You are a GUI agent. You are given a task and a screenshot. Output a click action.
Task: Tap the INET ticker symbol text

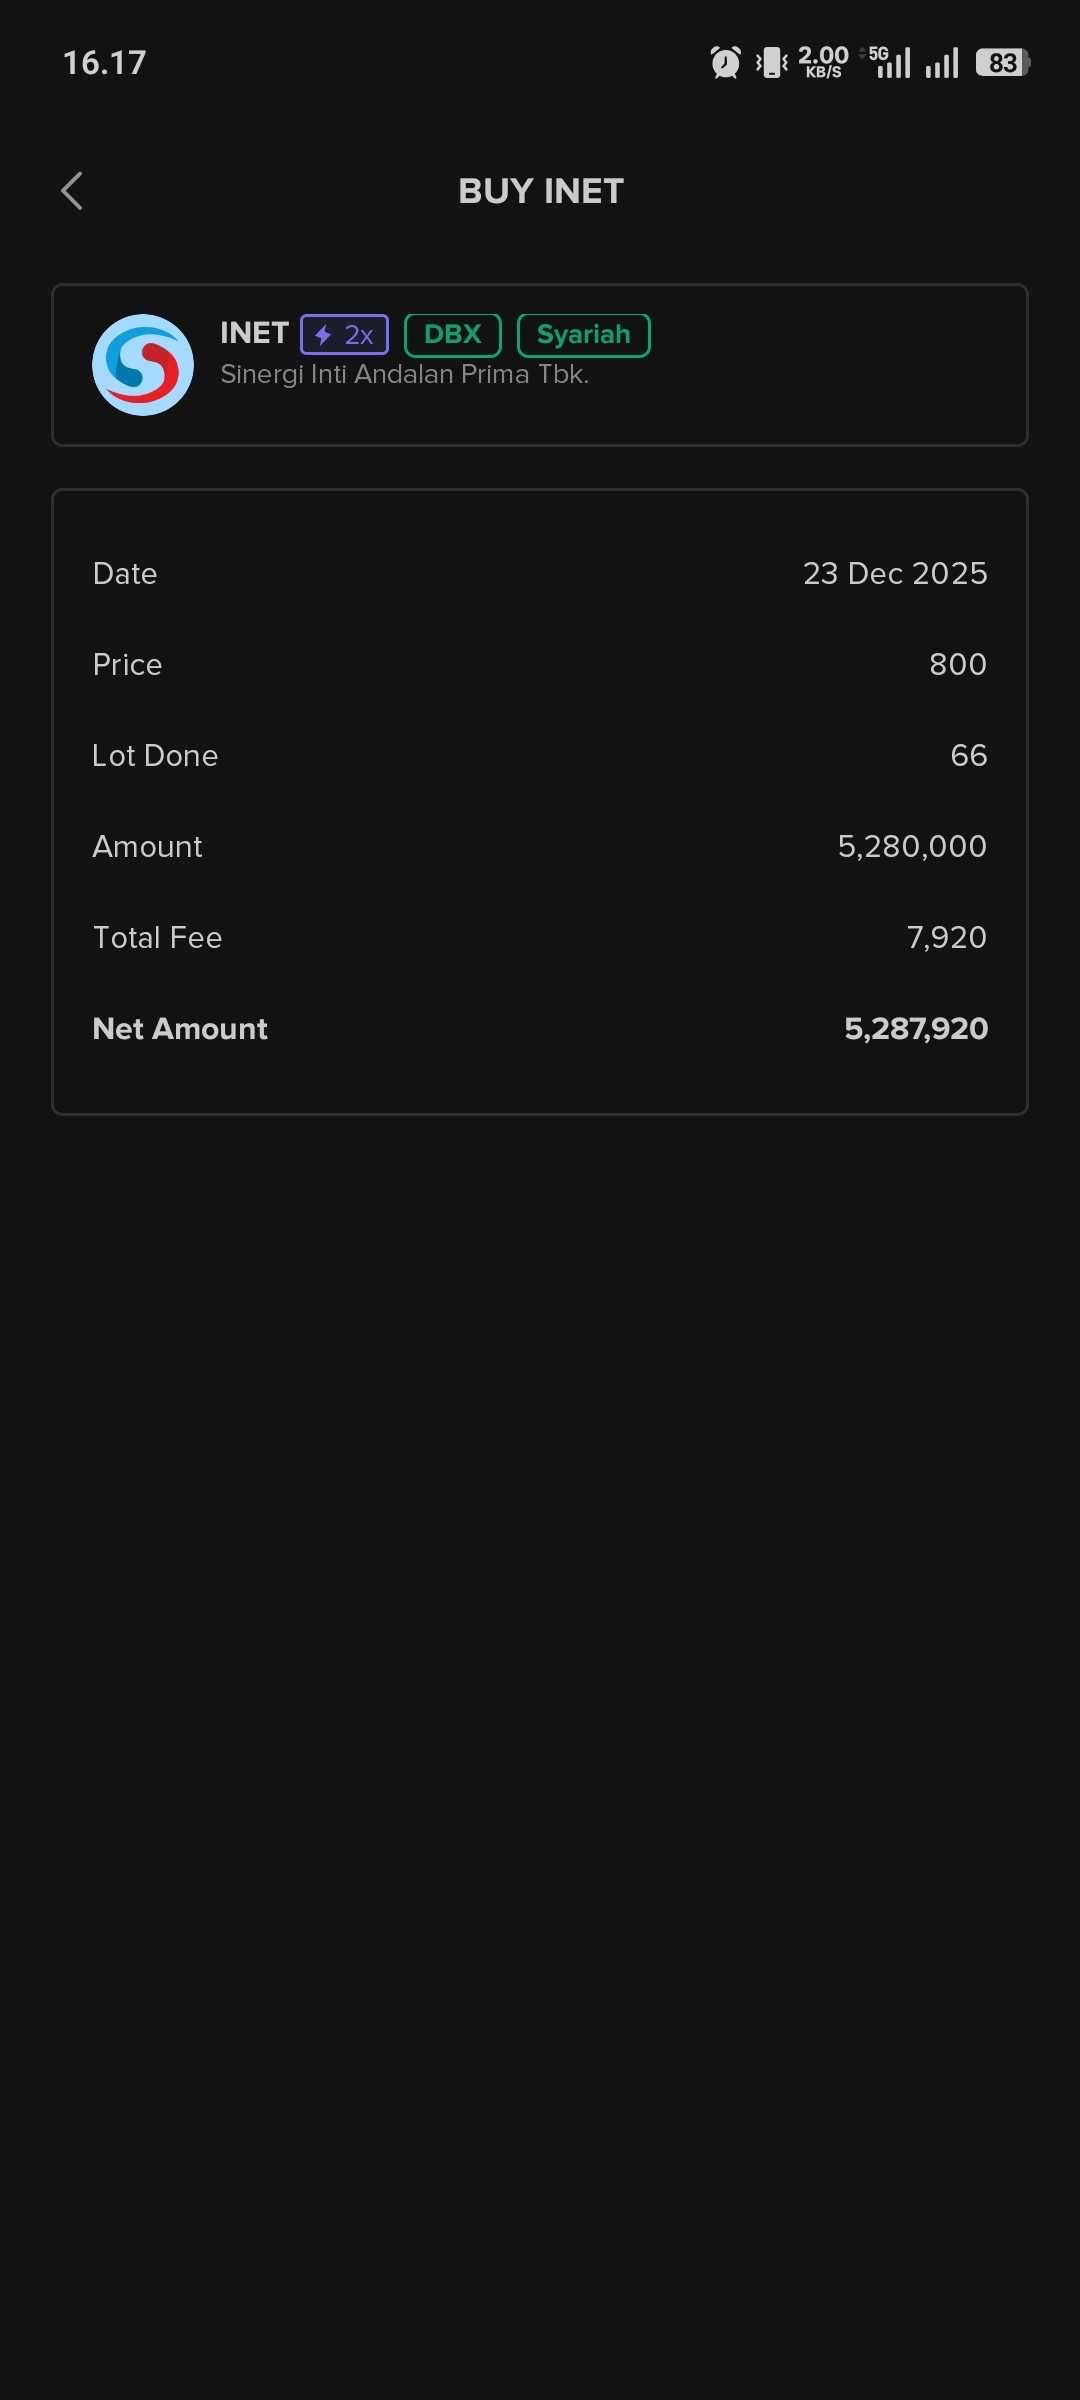[x=254, y=333]
